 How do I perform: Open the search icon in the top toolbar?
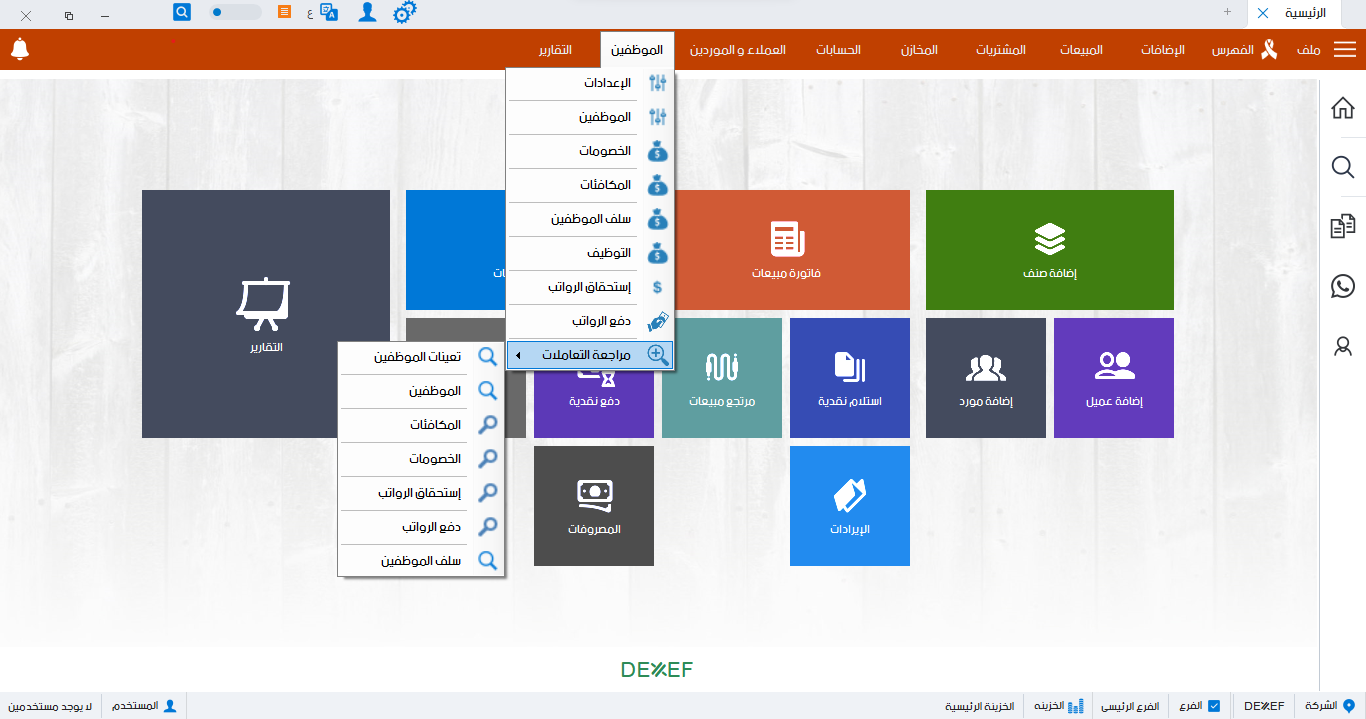coord(181,13)
